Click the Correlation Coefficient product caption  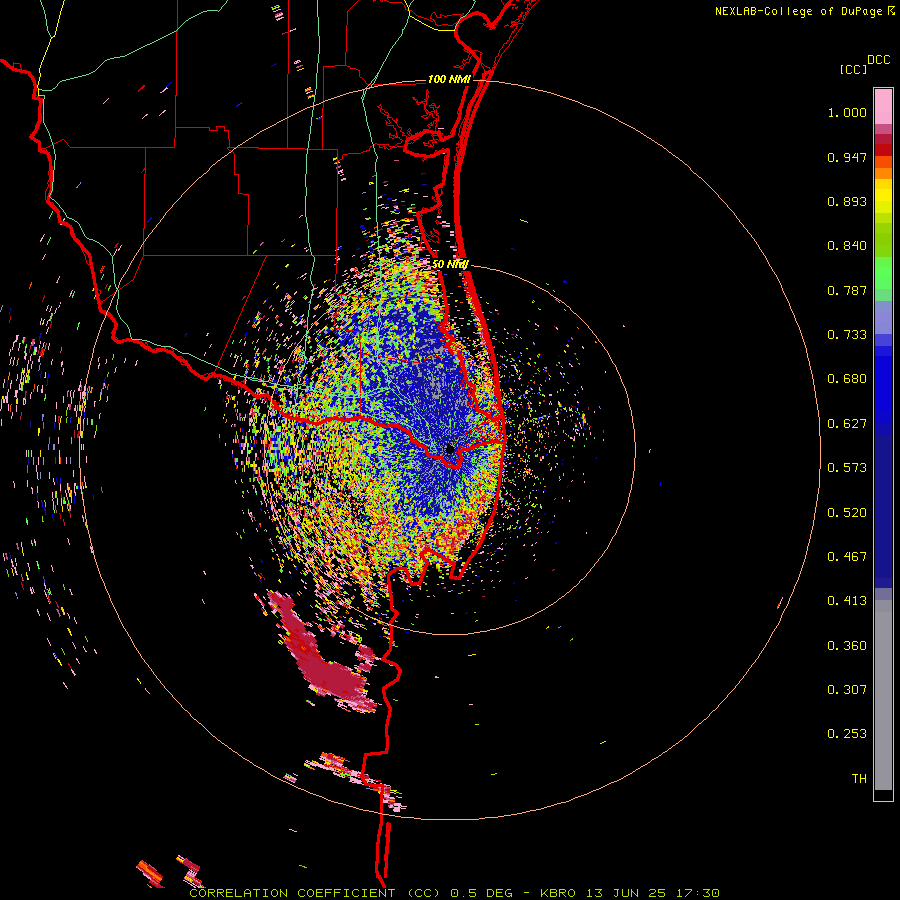point(454,893)
